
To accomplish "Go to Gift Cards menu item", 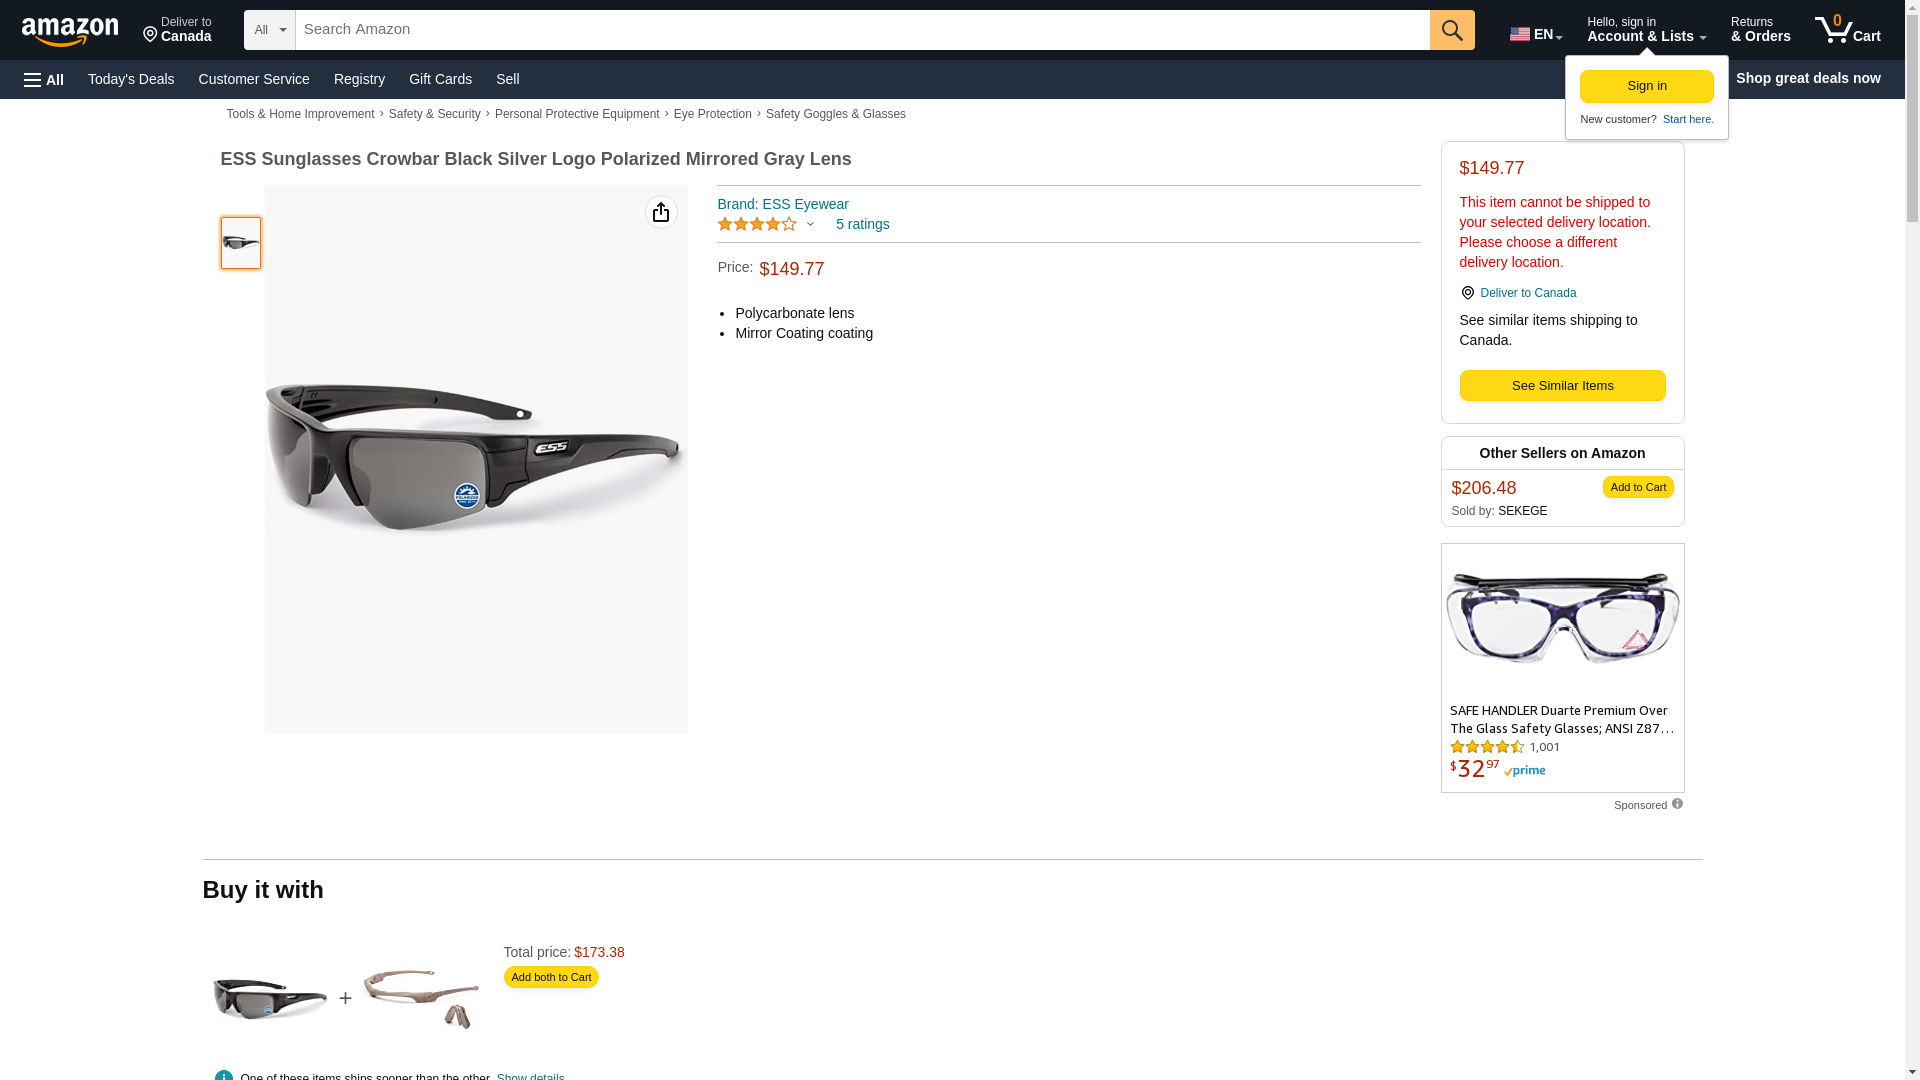I will coord(440,79).
